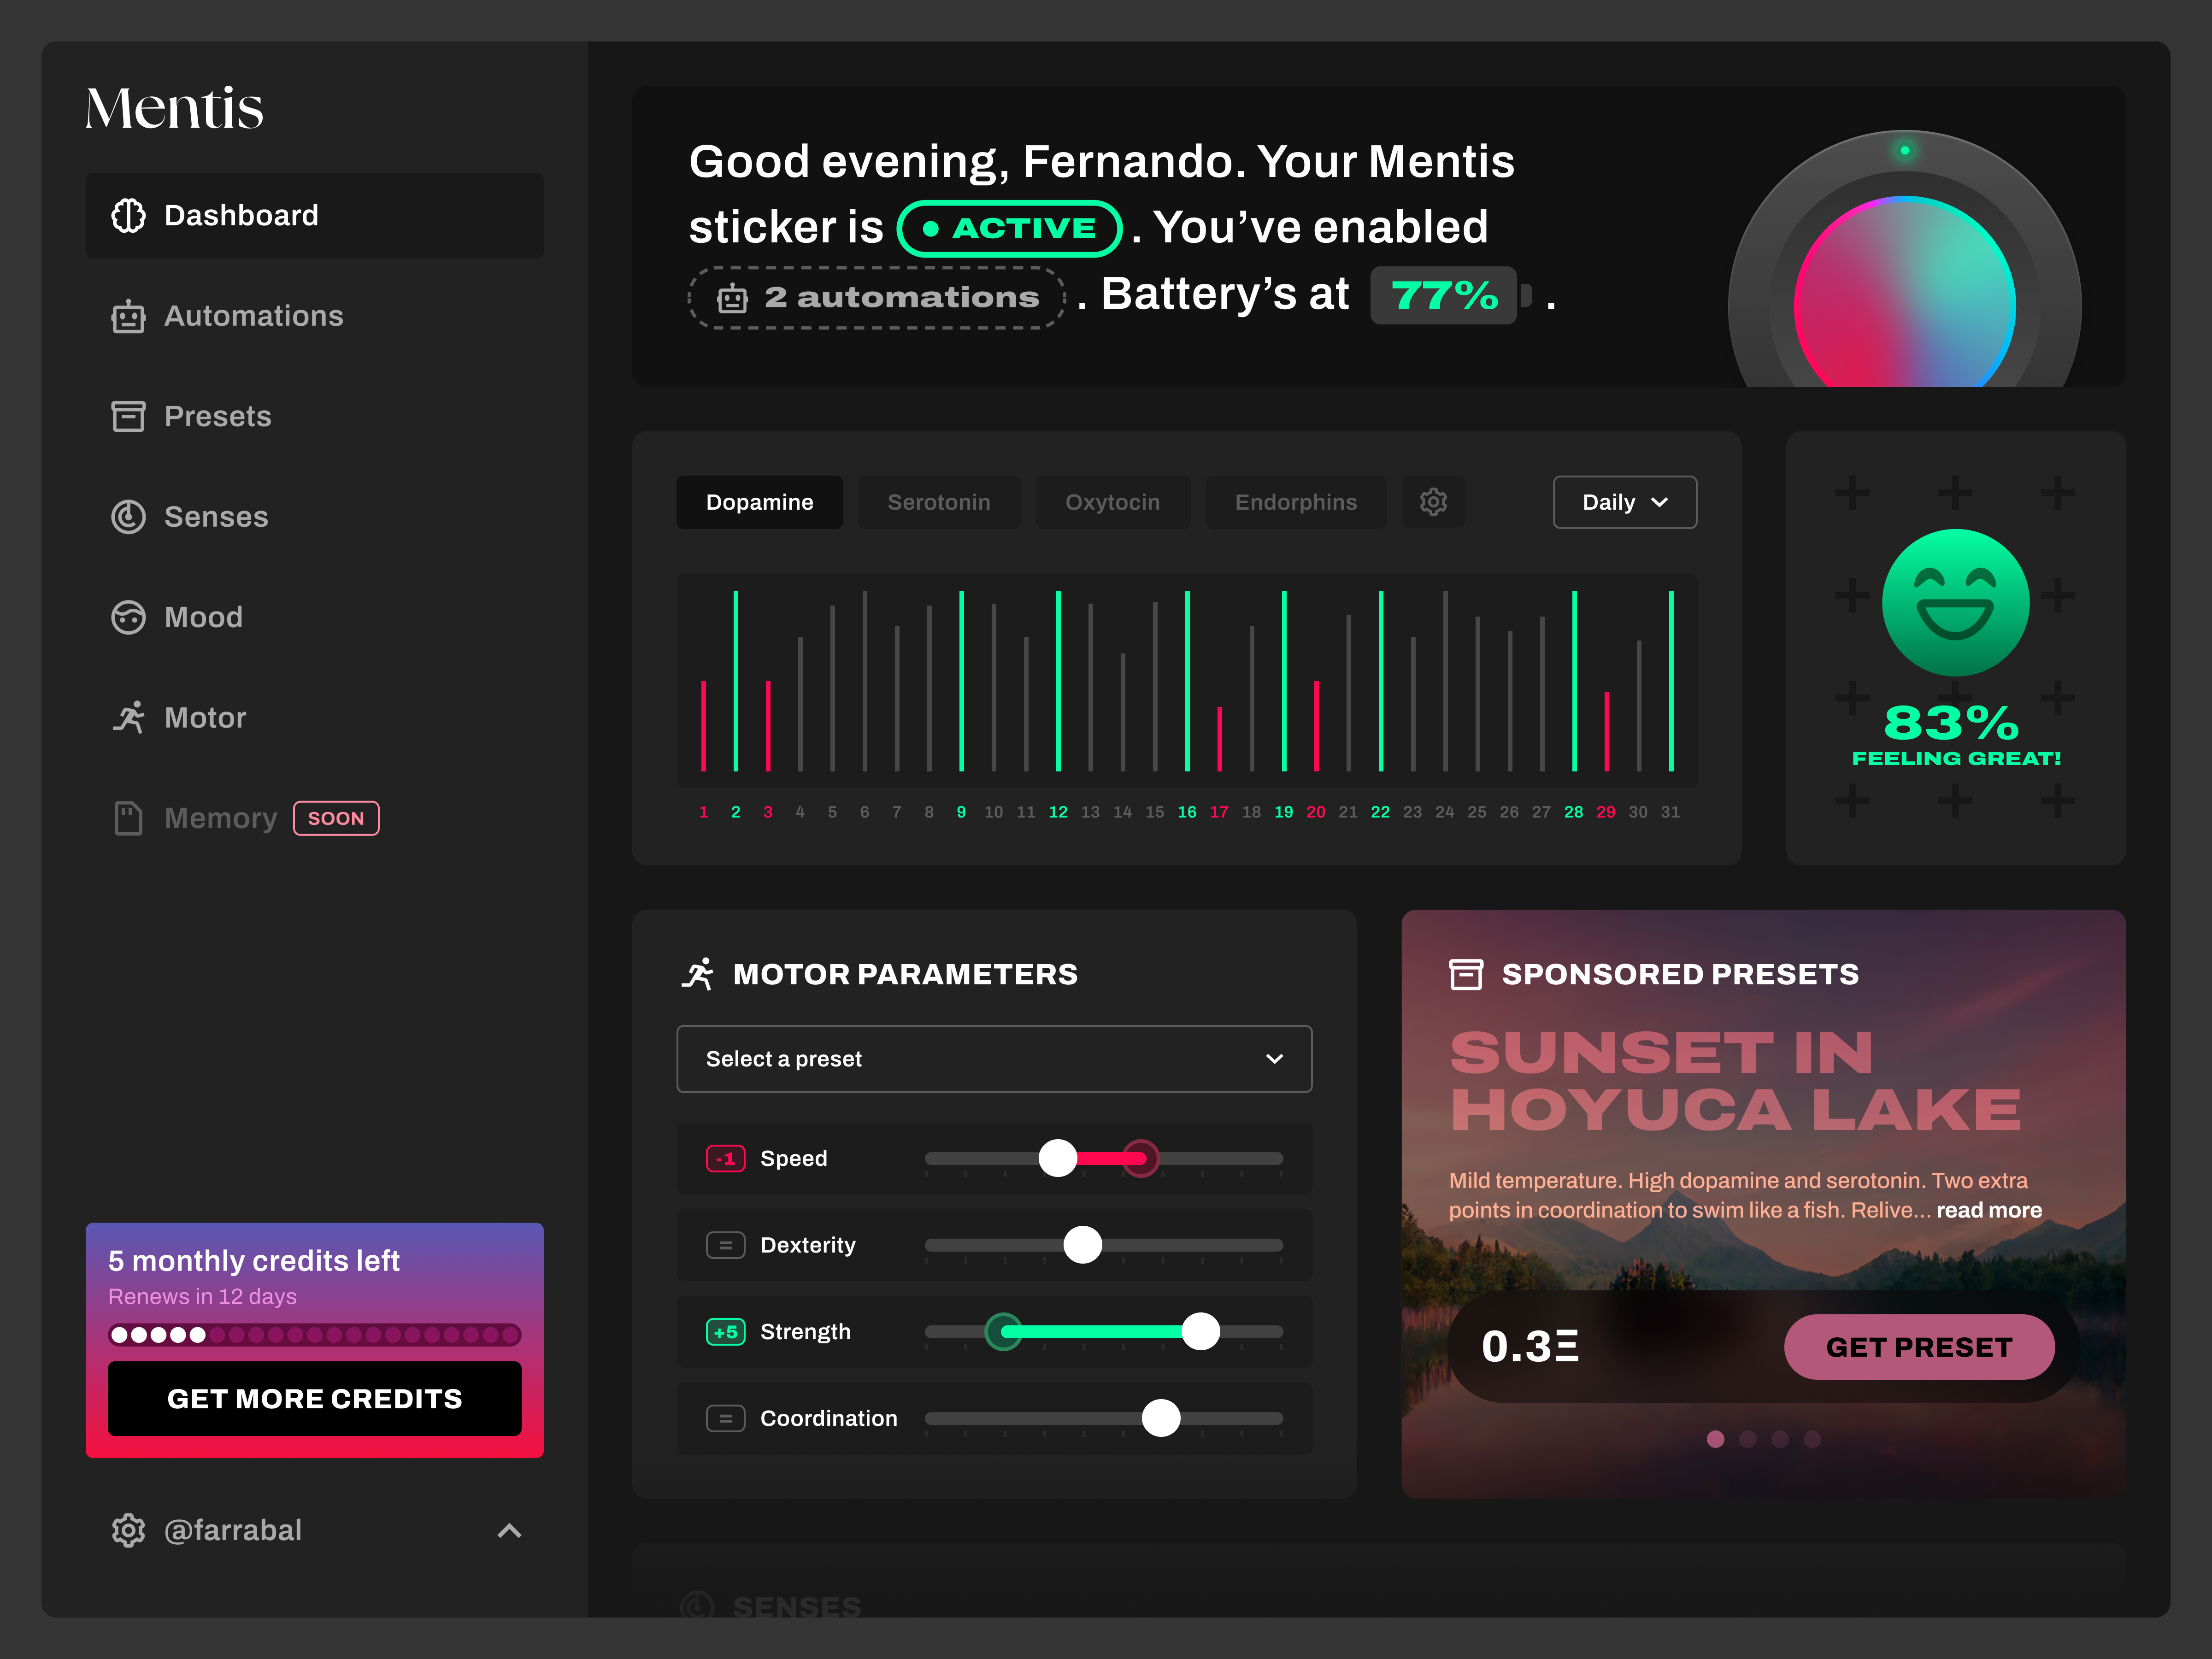Select the second carousel dot under Sponsored Presets
The image size is (2212, 1659).
coord(1747,1439)
